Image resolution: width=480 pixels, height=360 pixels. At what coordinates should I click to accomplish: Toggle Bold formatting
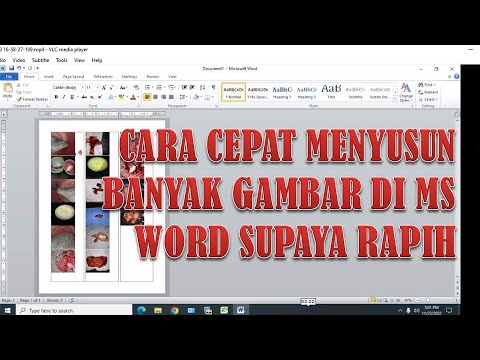point(56,97)
